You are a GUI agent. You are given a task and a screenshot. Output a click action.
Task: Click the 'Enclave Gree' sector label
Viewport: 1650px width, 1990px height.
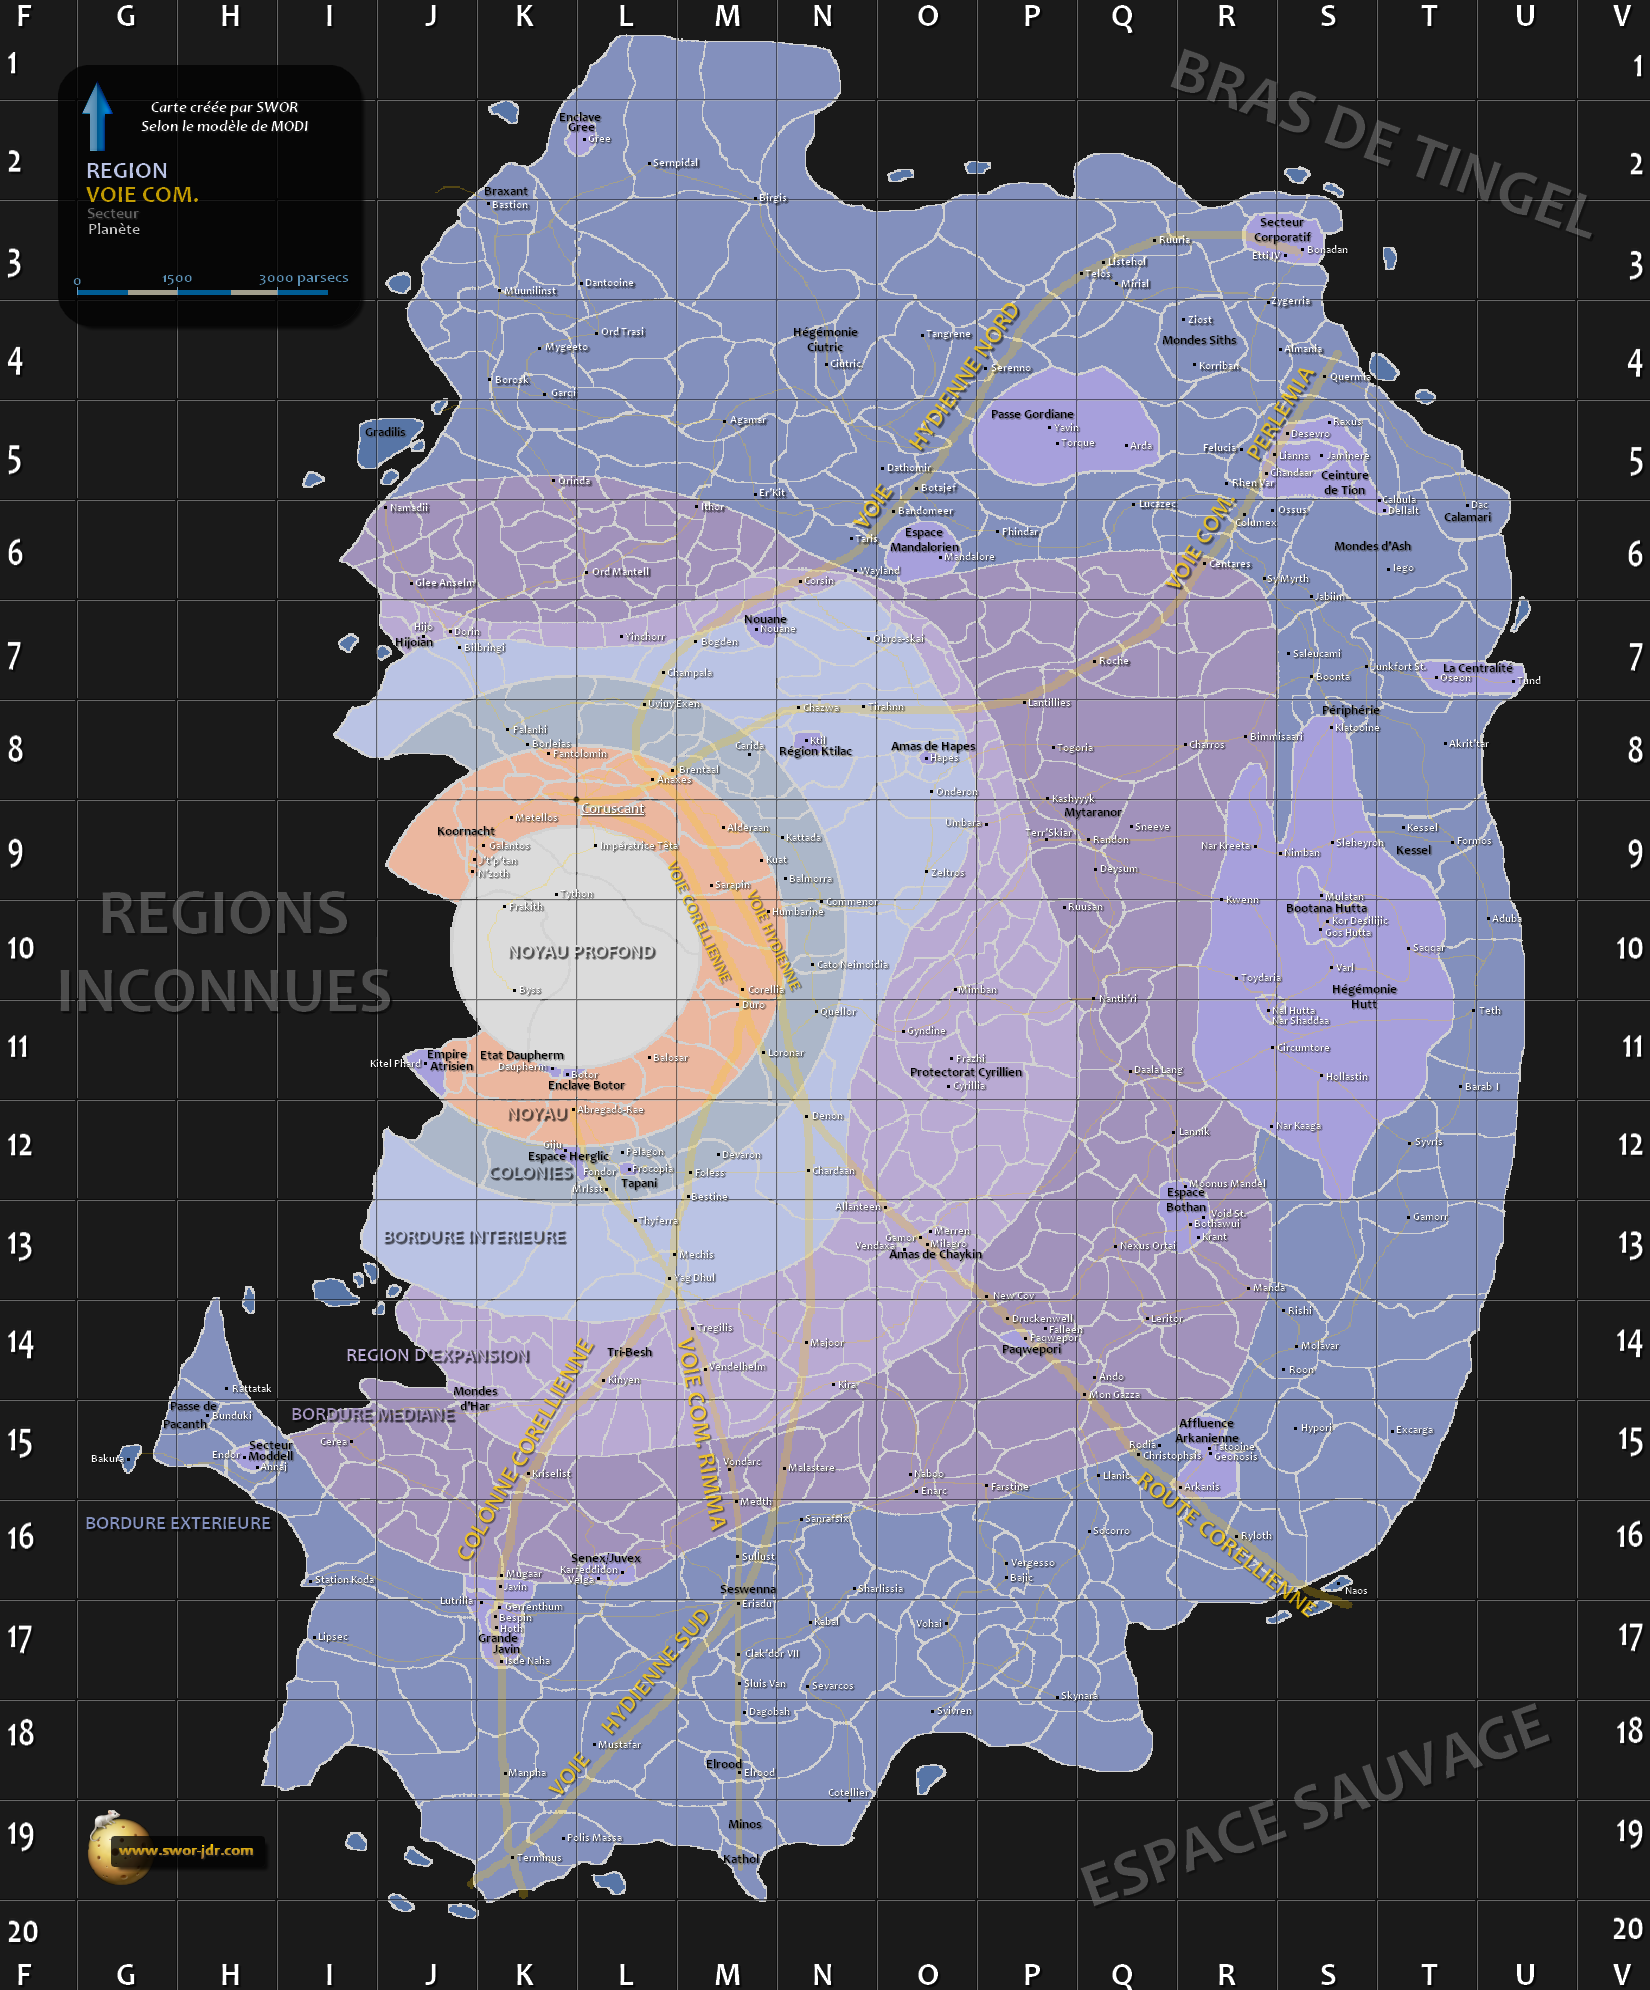click(580, 122)
